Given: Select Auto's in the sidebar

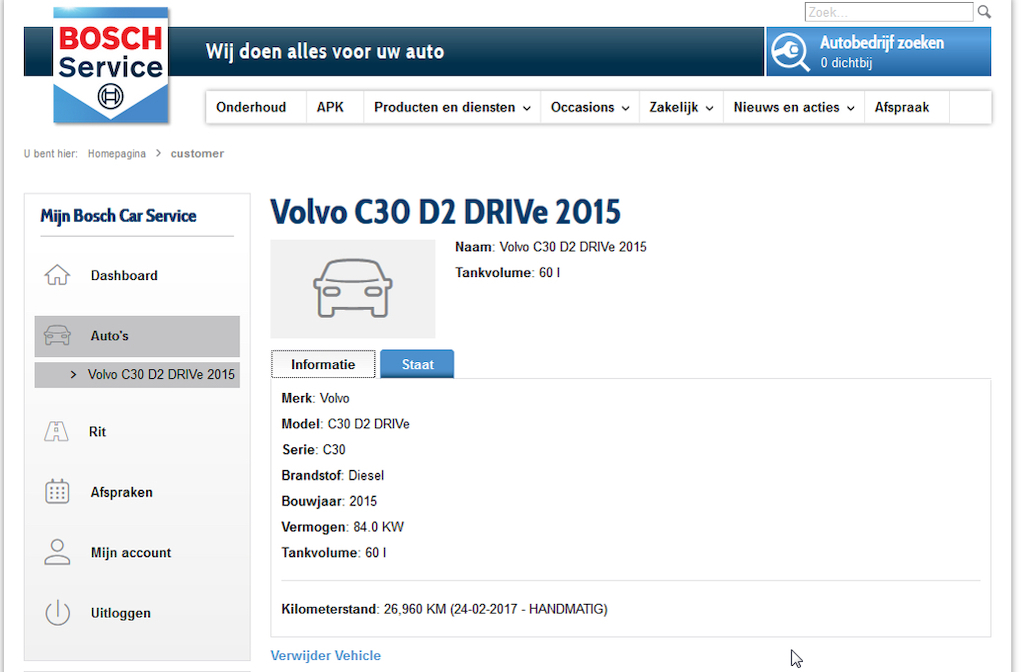Looking at the screenshot, I should point(137,336).
